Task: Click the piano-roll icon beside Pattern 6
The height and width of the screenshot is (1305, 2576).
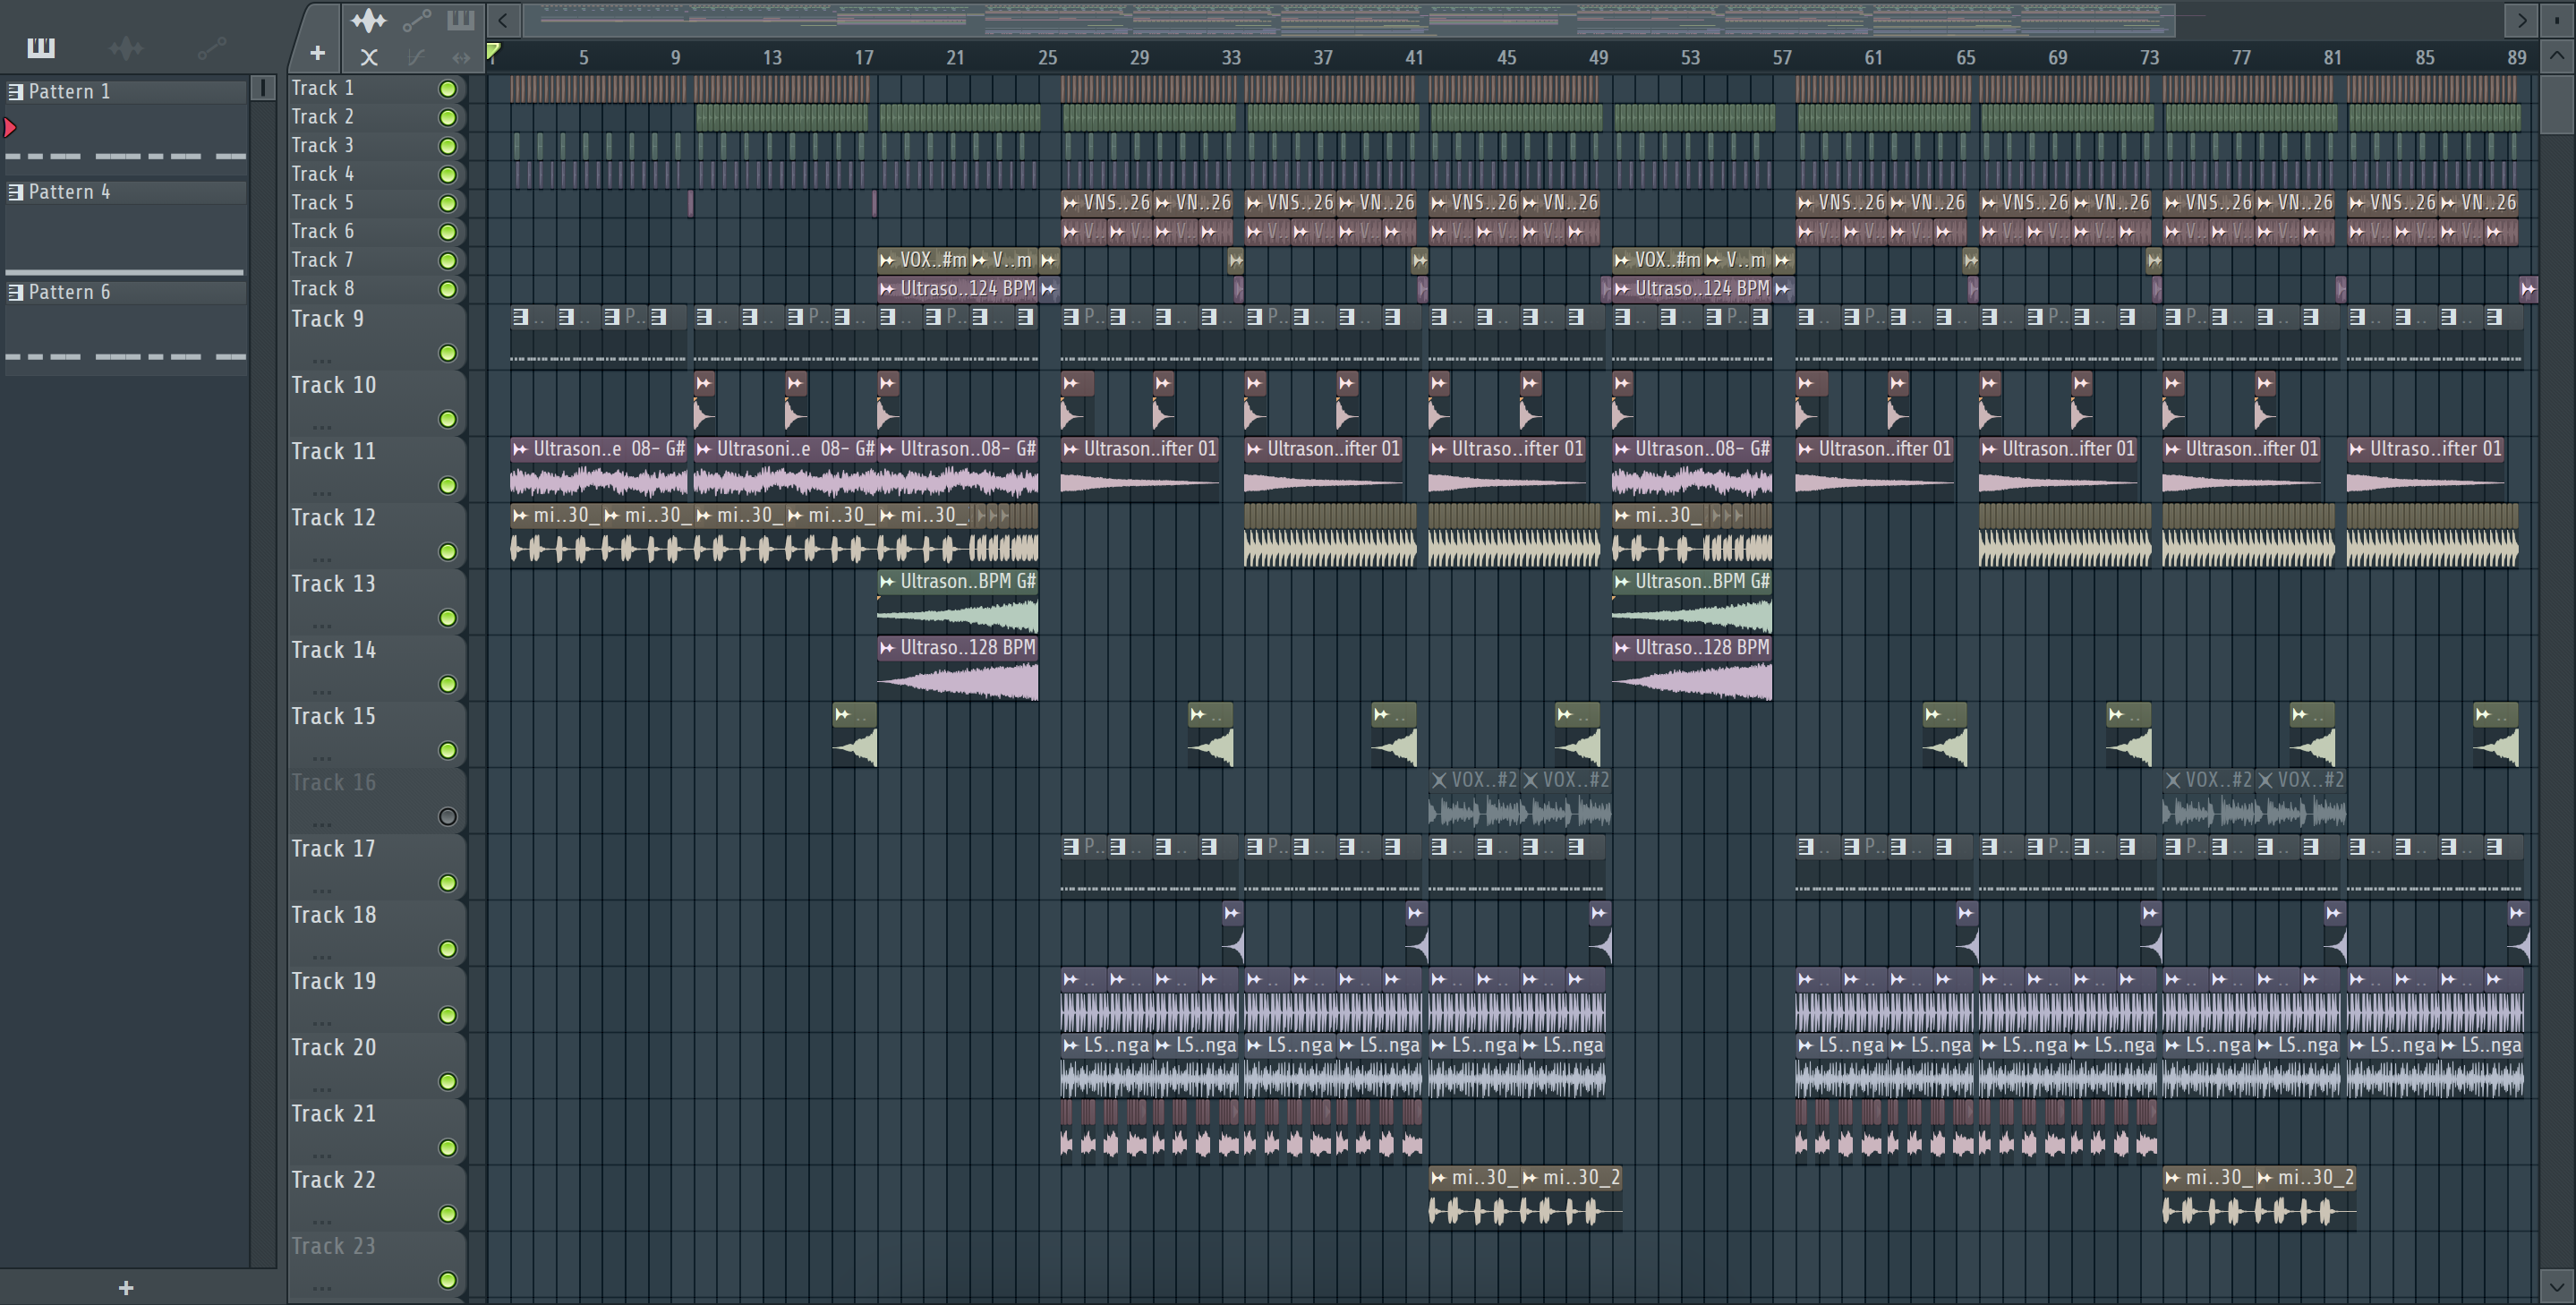Action: click(x=16, y=292)
